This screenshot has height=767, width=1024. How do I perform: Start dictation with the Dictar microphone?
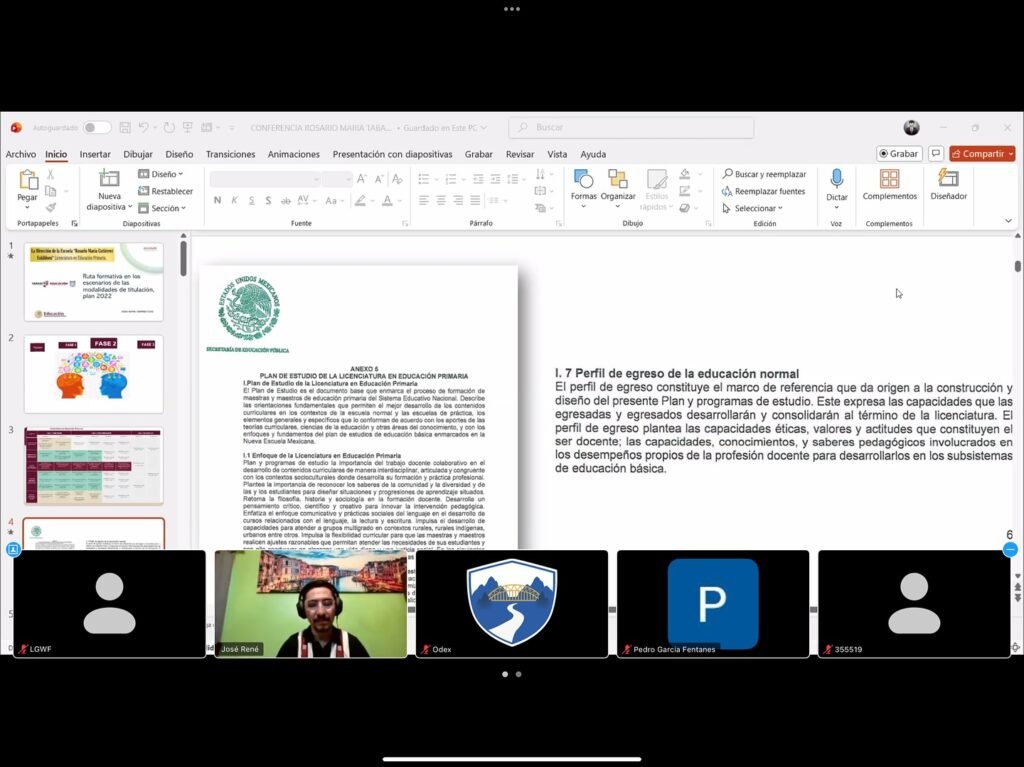pos(836,182)
